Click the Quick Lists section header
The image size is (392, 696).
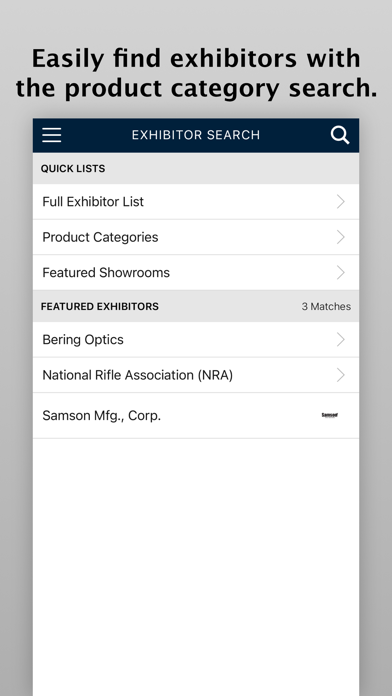[x=196, y=168]
